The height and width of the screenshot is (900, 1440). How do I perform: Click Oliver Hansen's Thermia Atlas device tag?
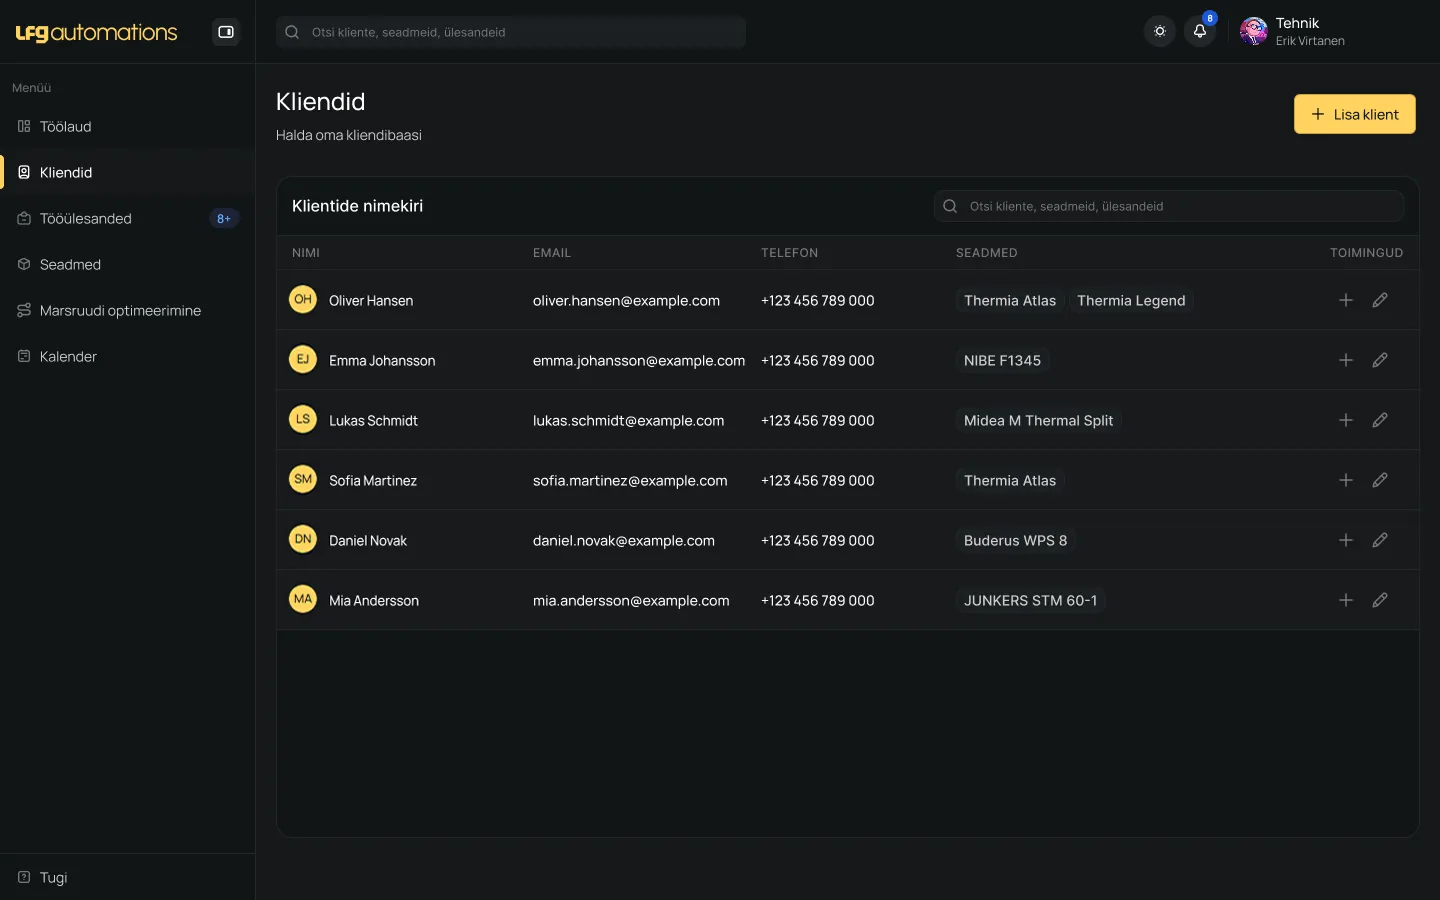1010,301
